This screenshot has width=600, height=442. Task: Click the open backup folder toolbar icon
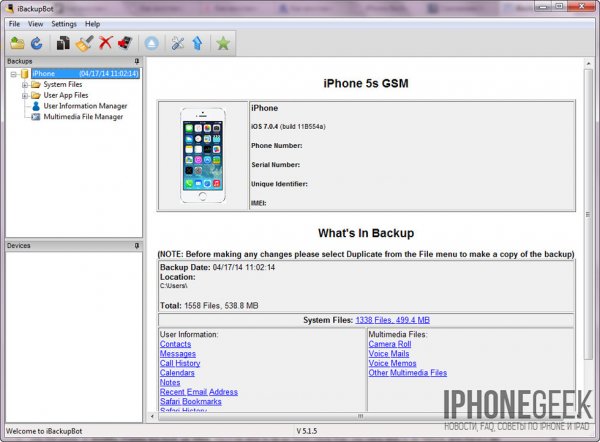pos(17,43)
